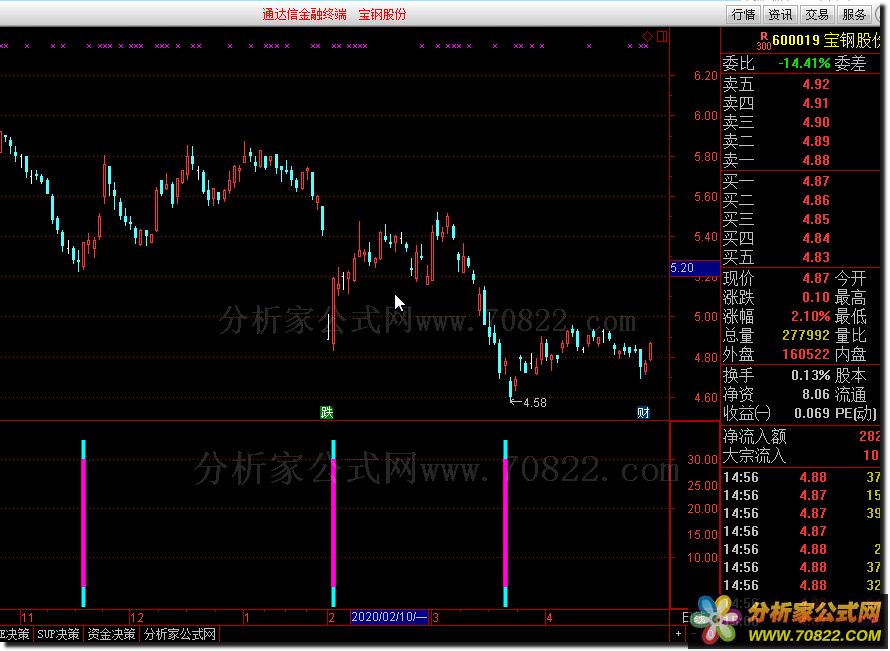
Task: Click the blue 5.20 price axis label
Action: point(695,268)
